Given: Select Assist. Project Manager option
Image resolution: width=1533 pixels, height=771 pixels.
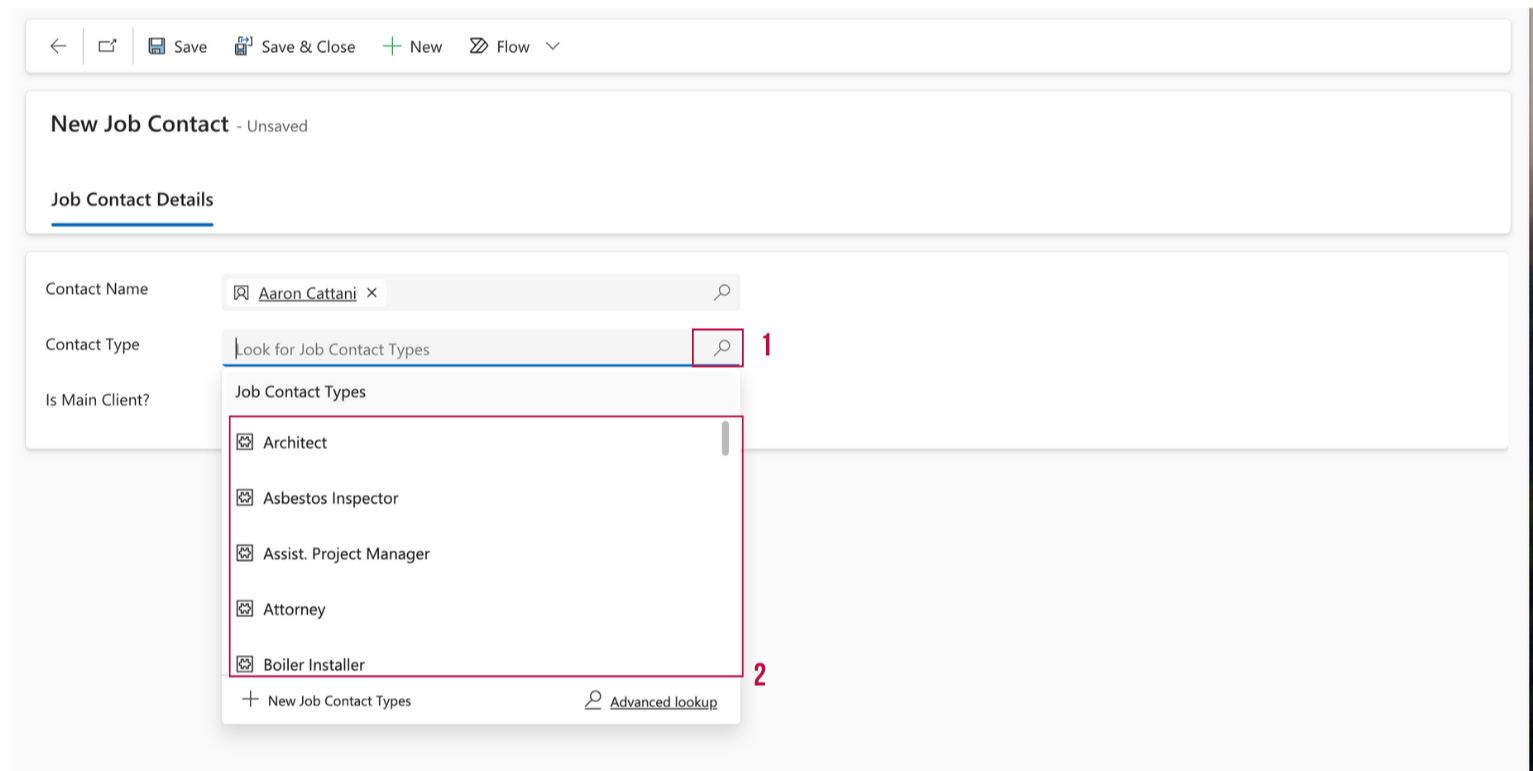Looking at the screenshot, I should click(x=346, y=554).
